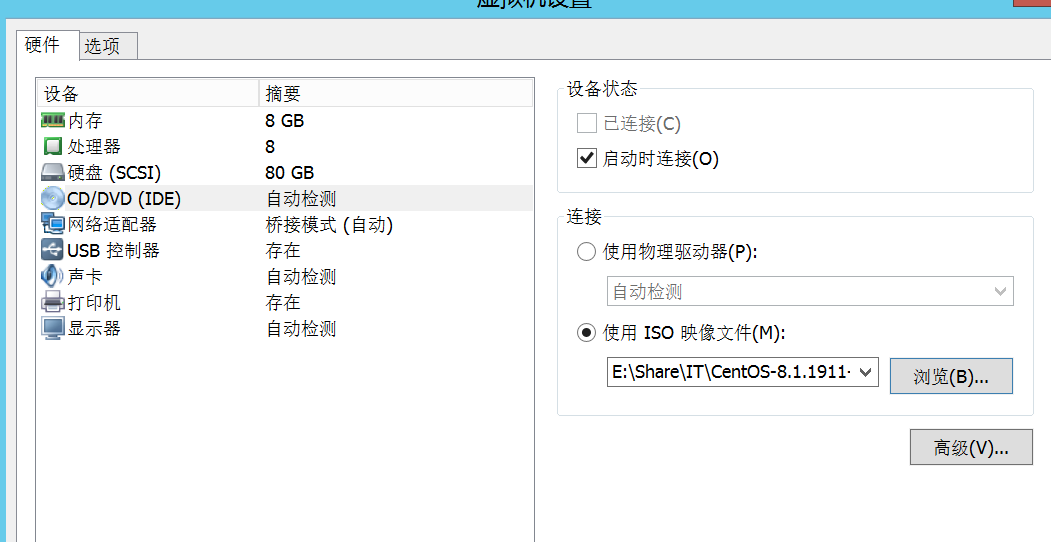Click the processor (处理器) chip icon
Viewport: 1051px width, 542px height.
point(52,146)
